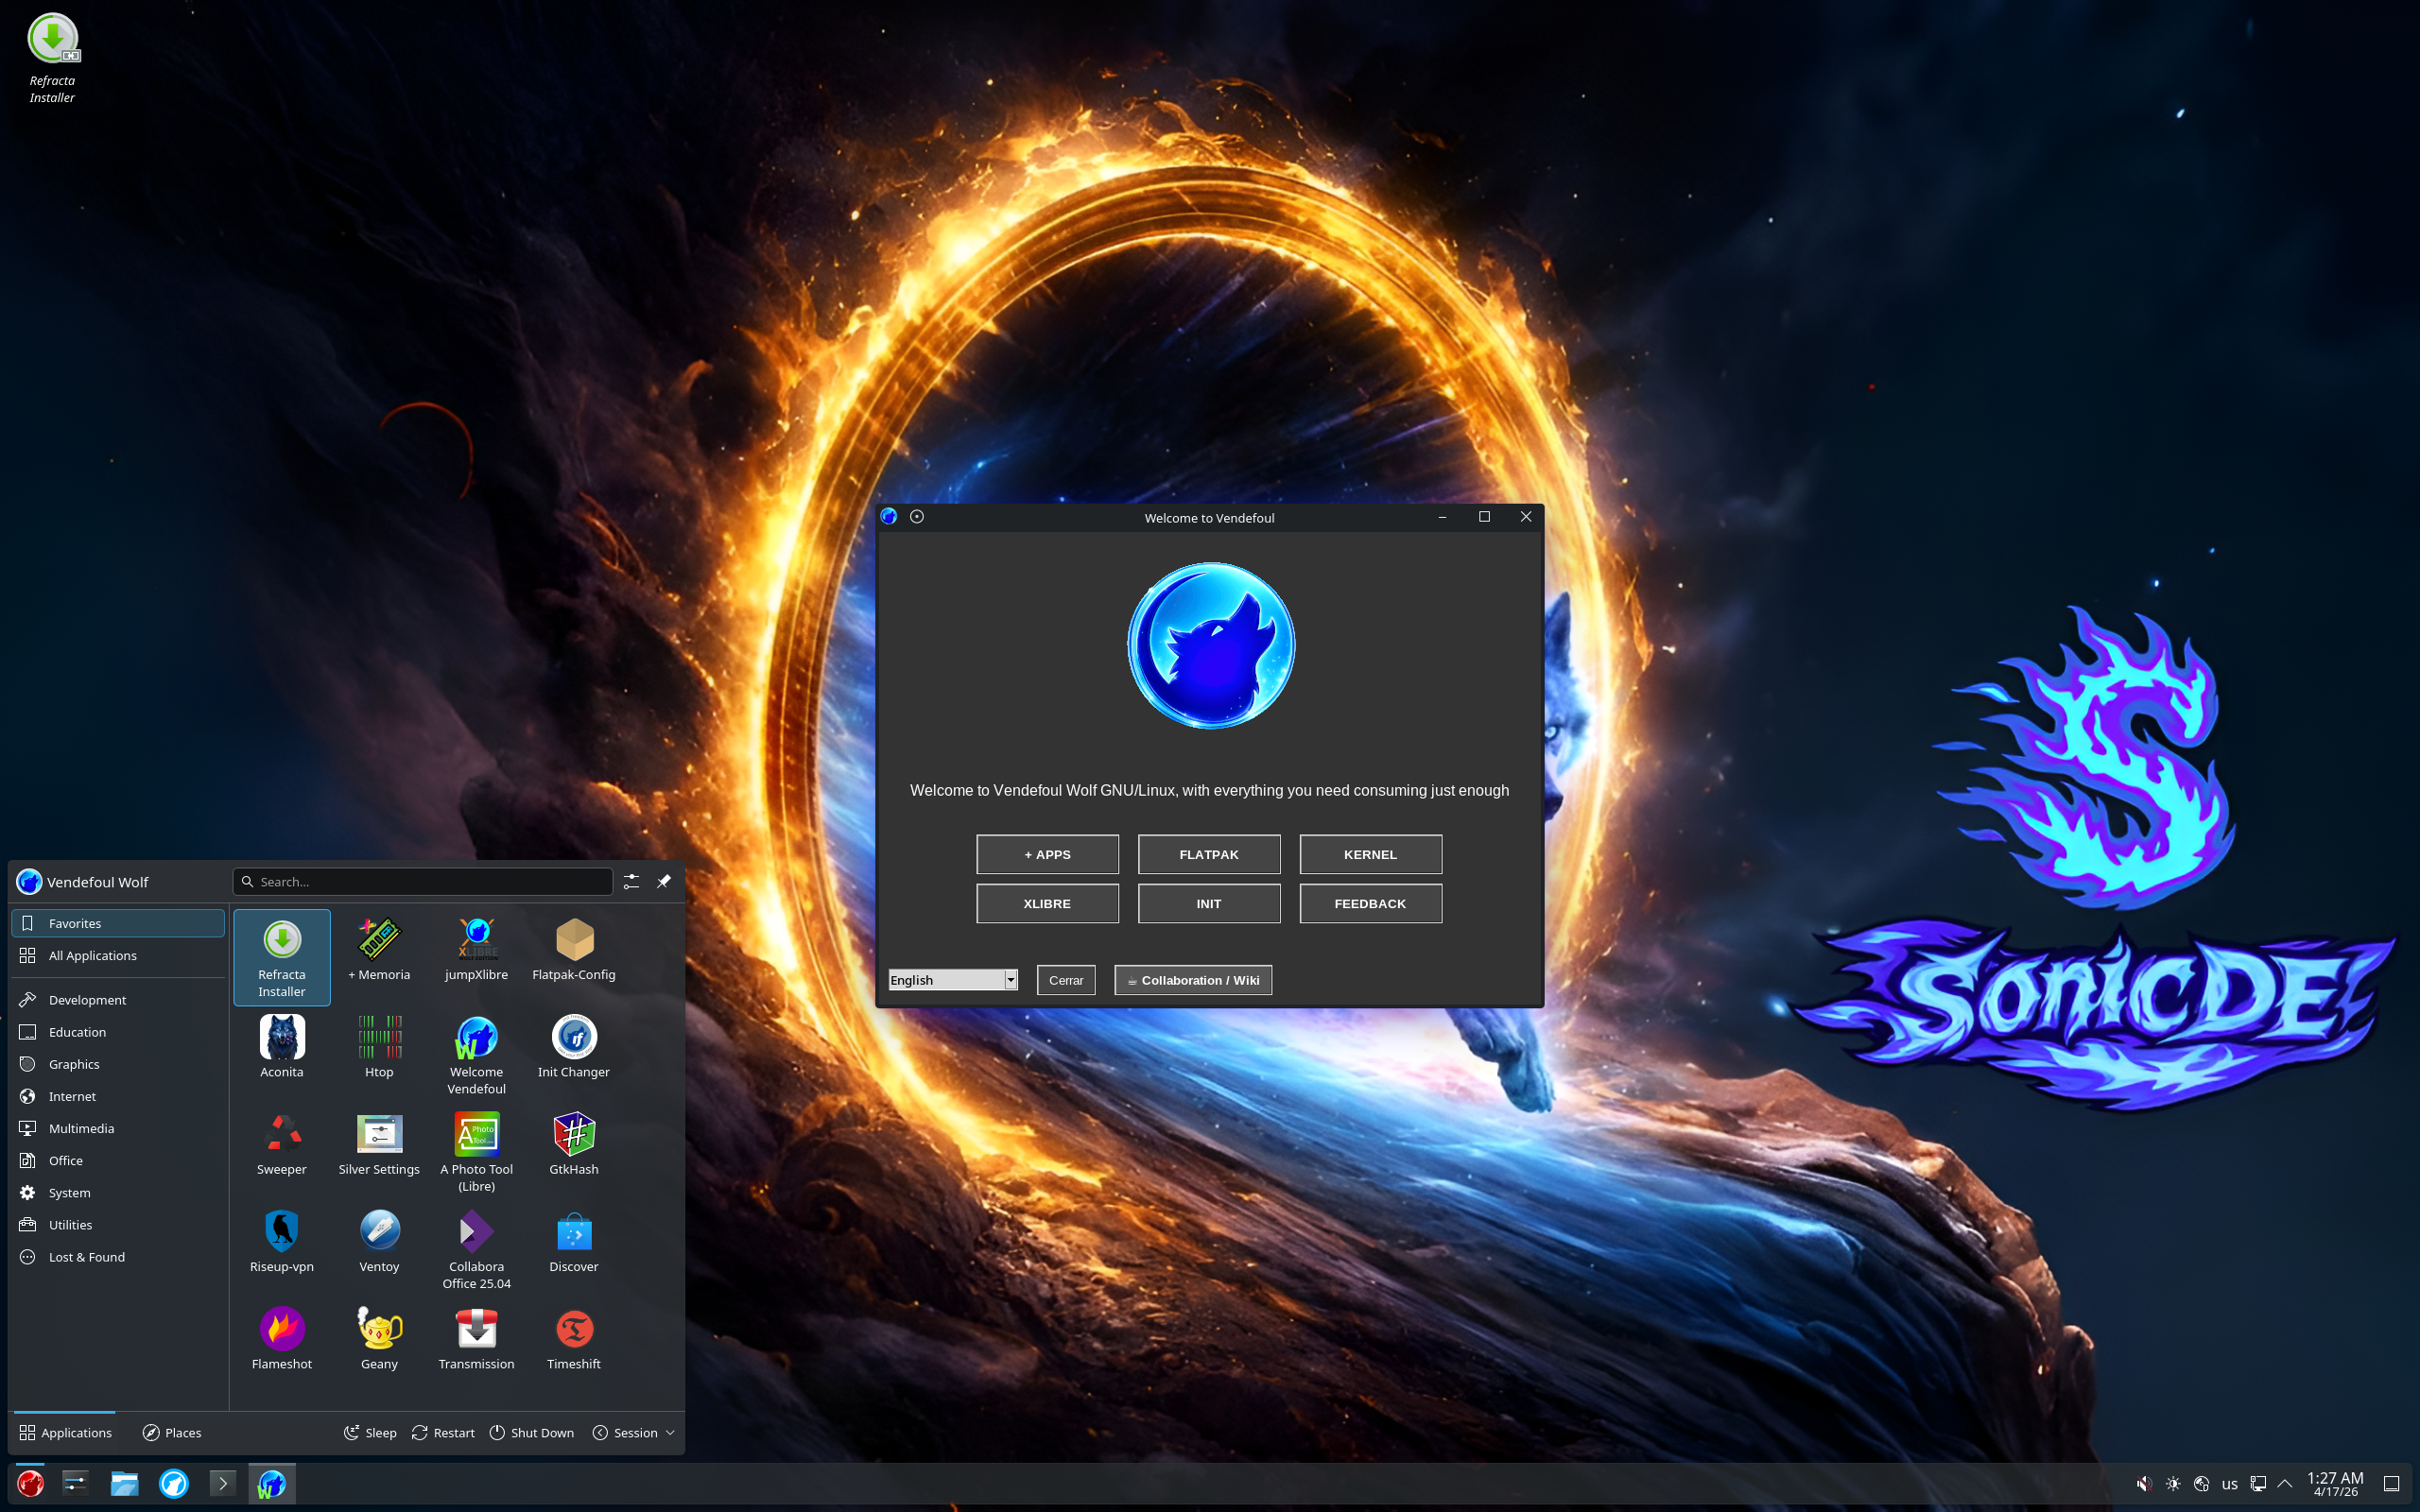Open Ventoy app
The width and height of the screenshot is (2420, 1512).
(x=379, y=1241)
